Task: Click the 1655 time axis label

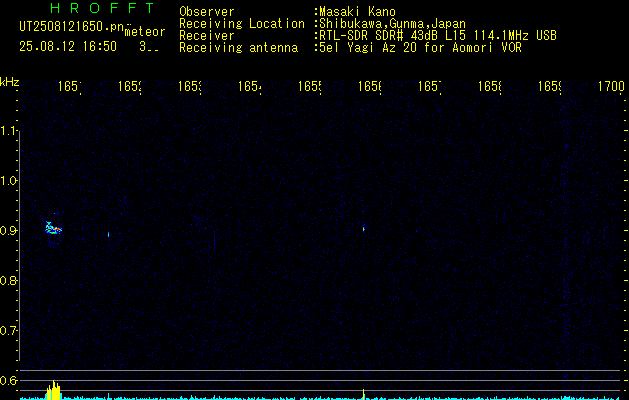Action: (310, 86)
